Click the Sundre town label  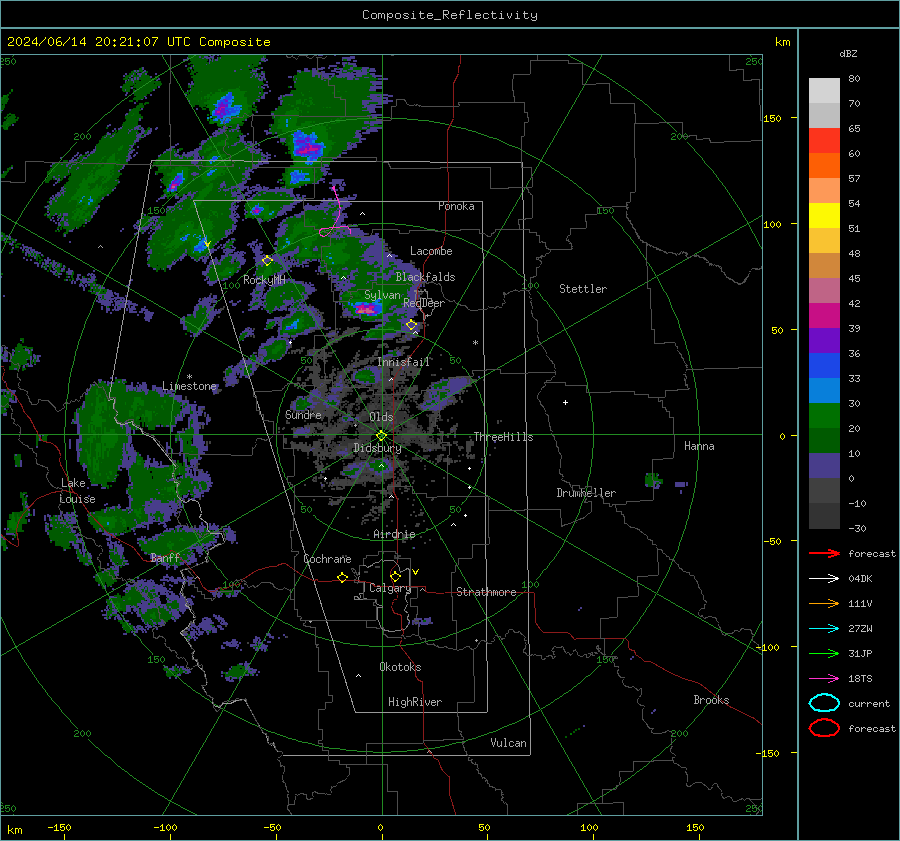tap(303, 414)
